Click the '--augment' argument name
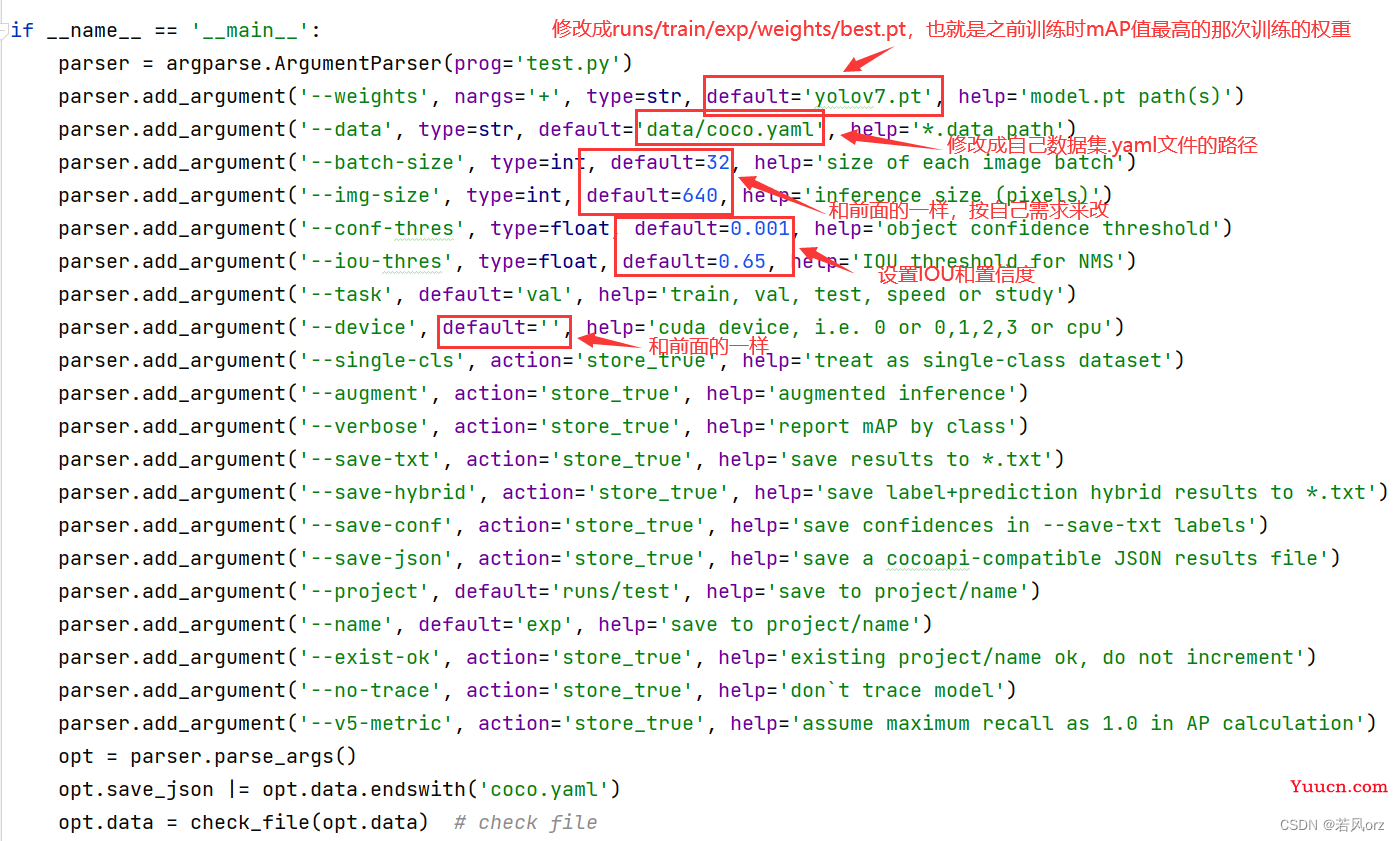 tap(364, 393)
